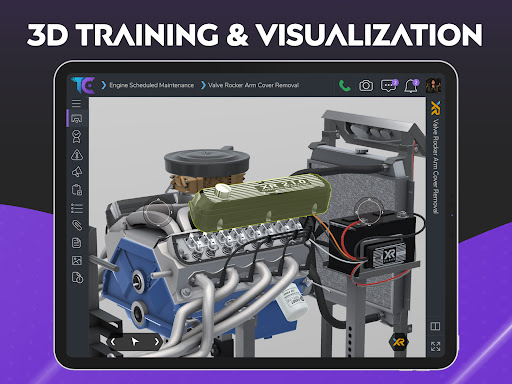Open the Valve Rocker Arm Cover Removal breadcrumb
Viewport: 512px width, 384px height.
254,85
